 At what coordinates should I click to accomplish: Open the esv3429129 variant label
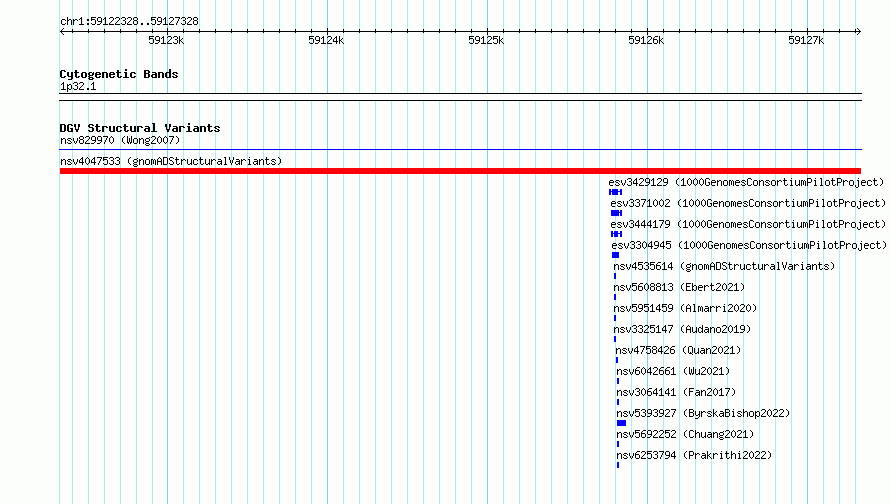coord(746,182)
